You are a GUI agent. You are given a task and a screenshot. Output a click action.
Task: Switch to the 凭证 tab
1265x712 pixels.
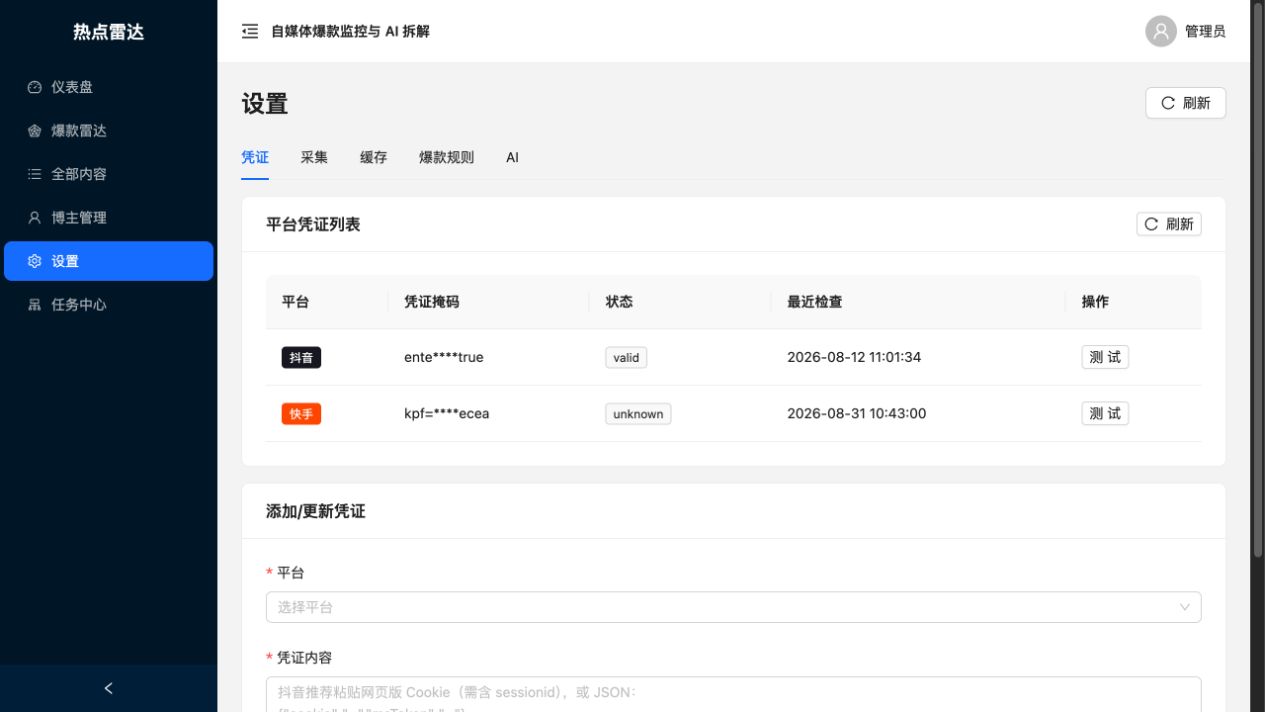255,157
